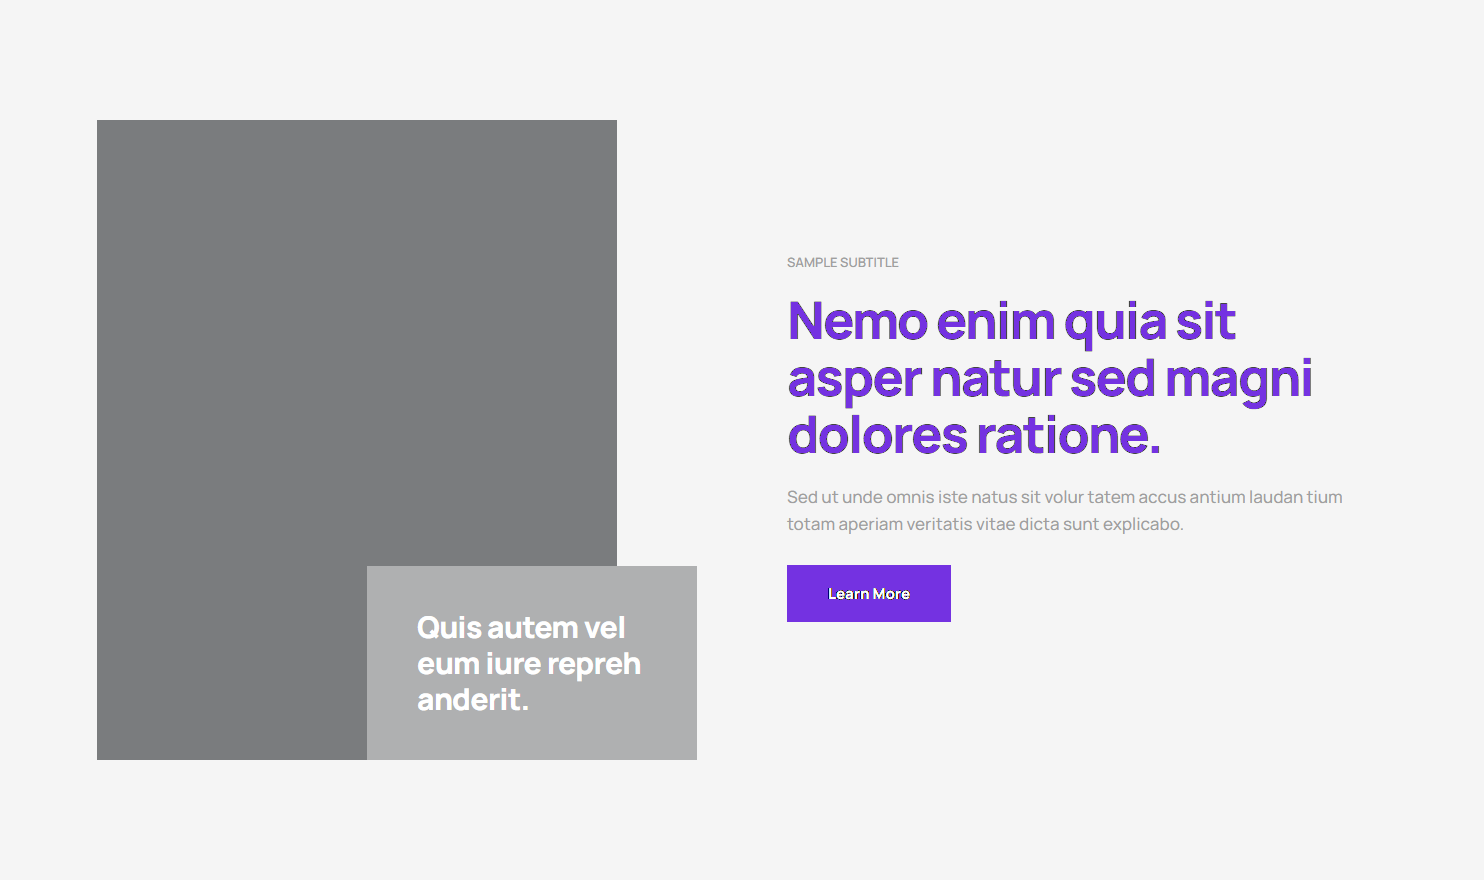Click heading line 'dolores ratione.'
The height and width of the screenshot is (880, 1484).
click(973, 436)
